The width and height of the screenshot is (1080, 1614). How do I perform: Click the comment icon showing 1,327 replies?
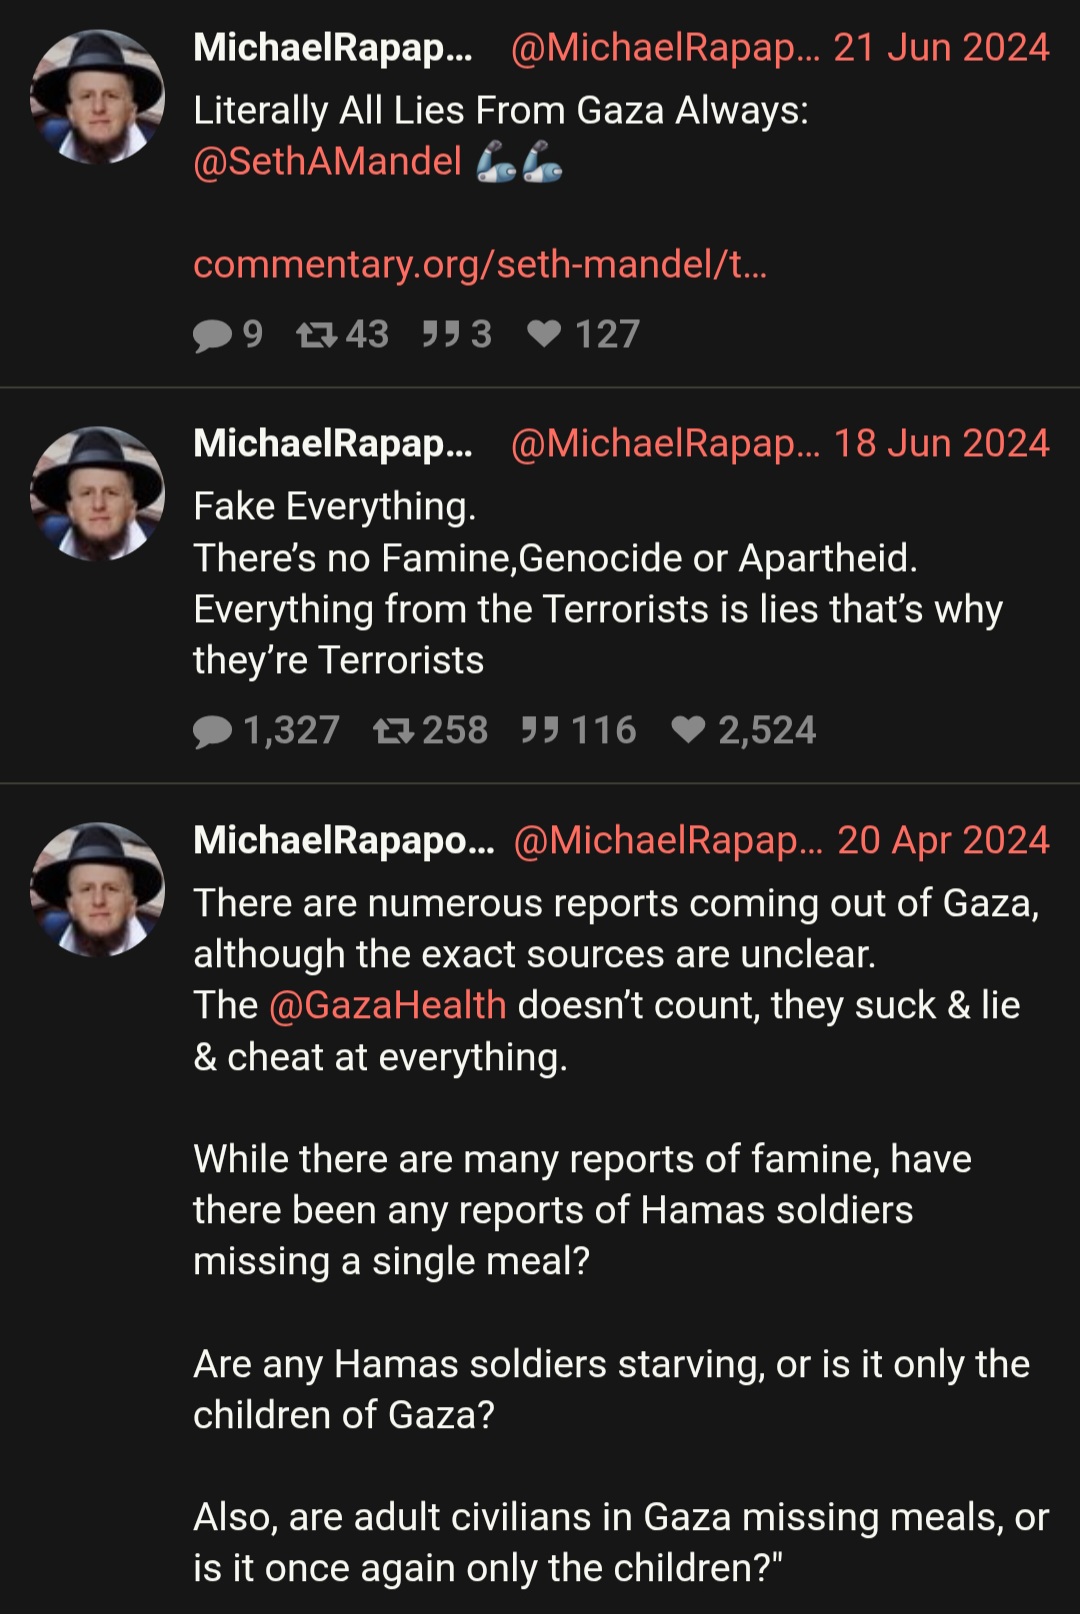coord(212,731)
